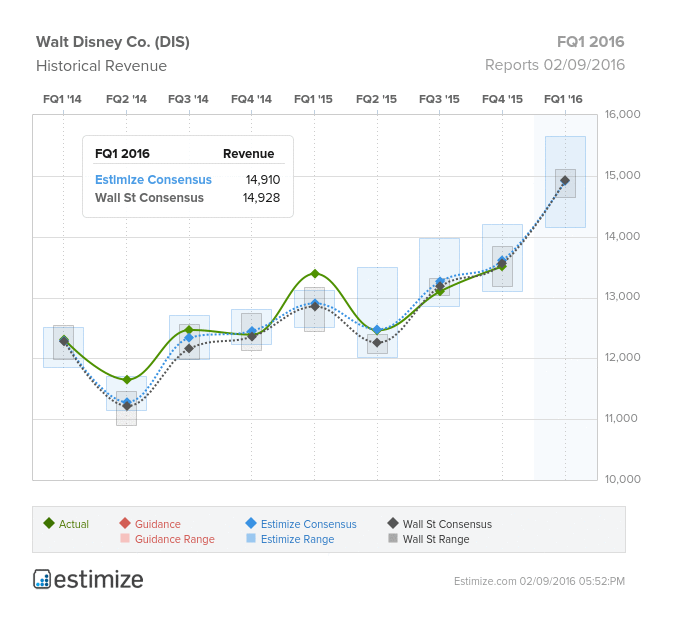Click the 10,000 y-axis label
This screenshot has height=620, width=675.
click(622, 479)
